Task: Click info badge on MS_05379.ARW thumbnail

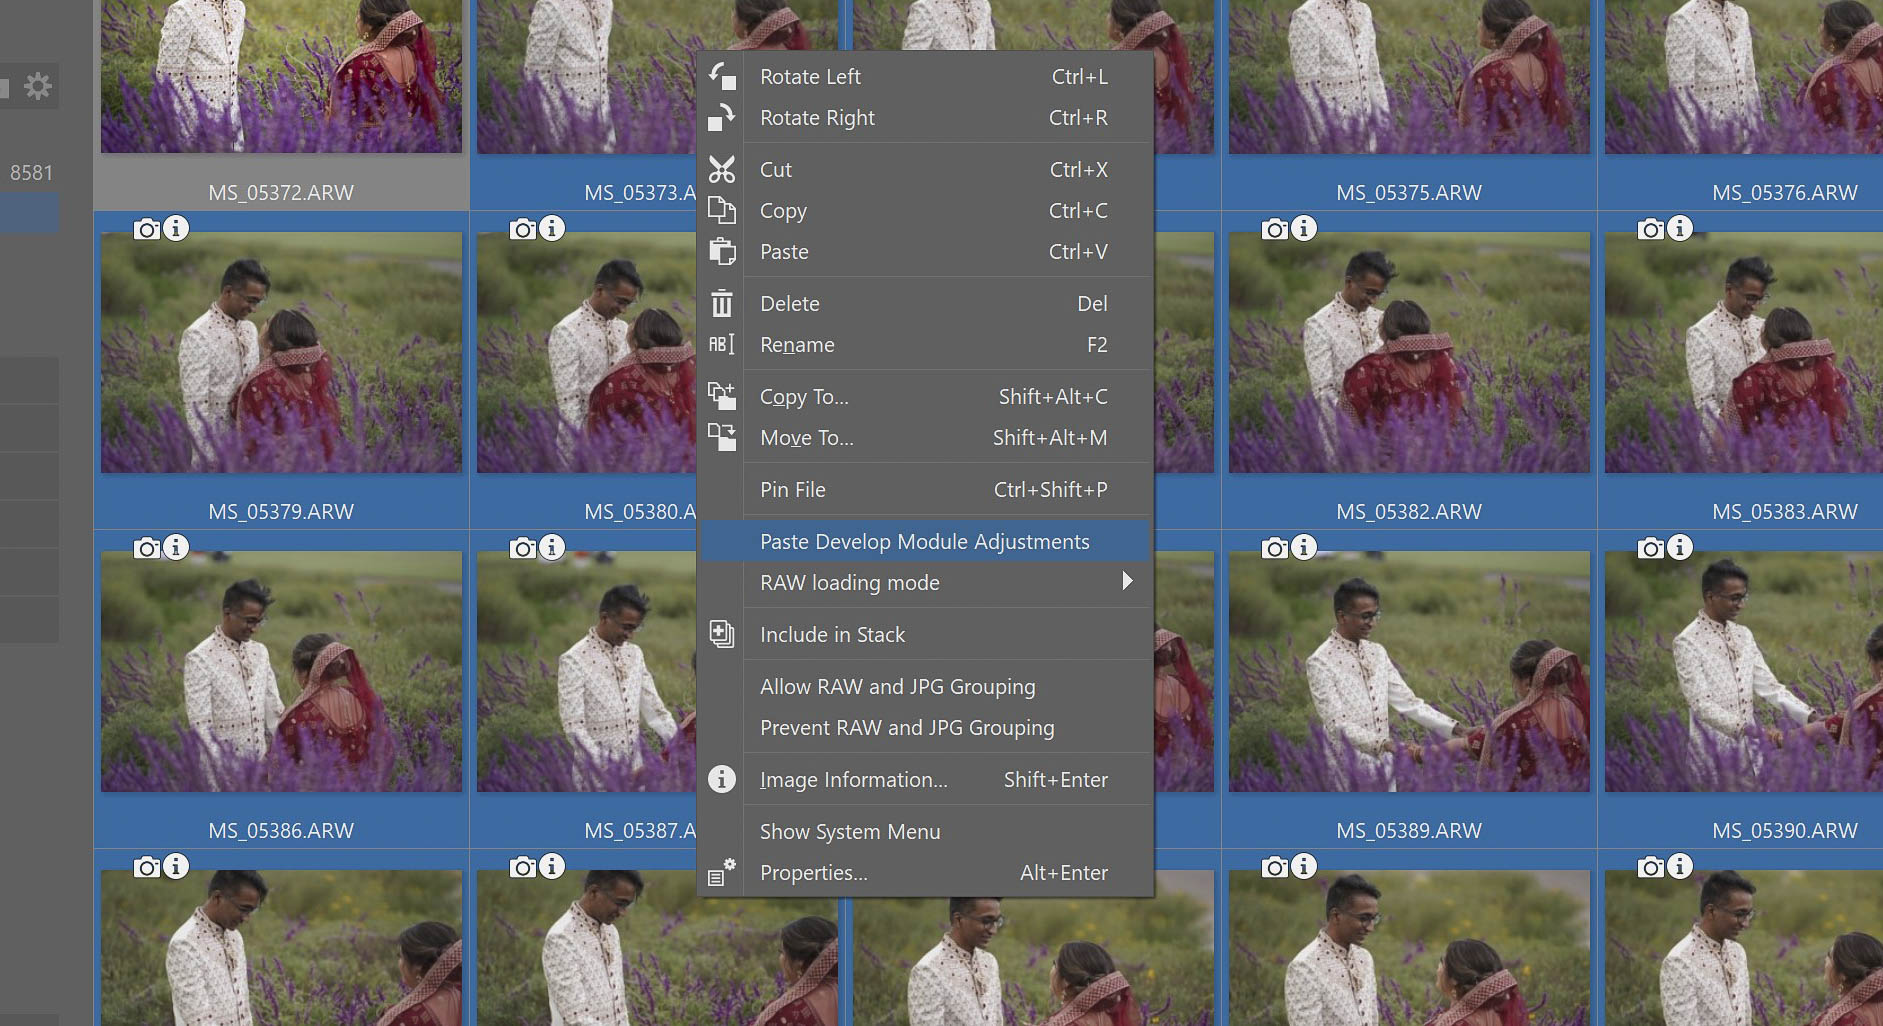Action: [x=175, y=229]
